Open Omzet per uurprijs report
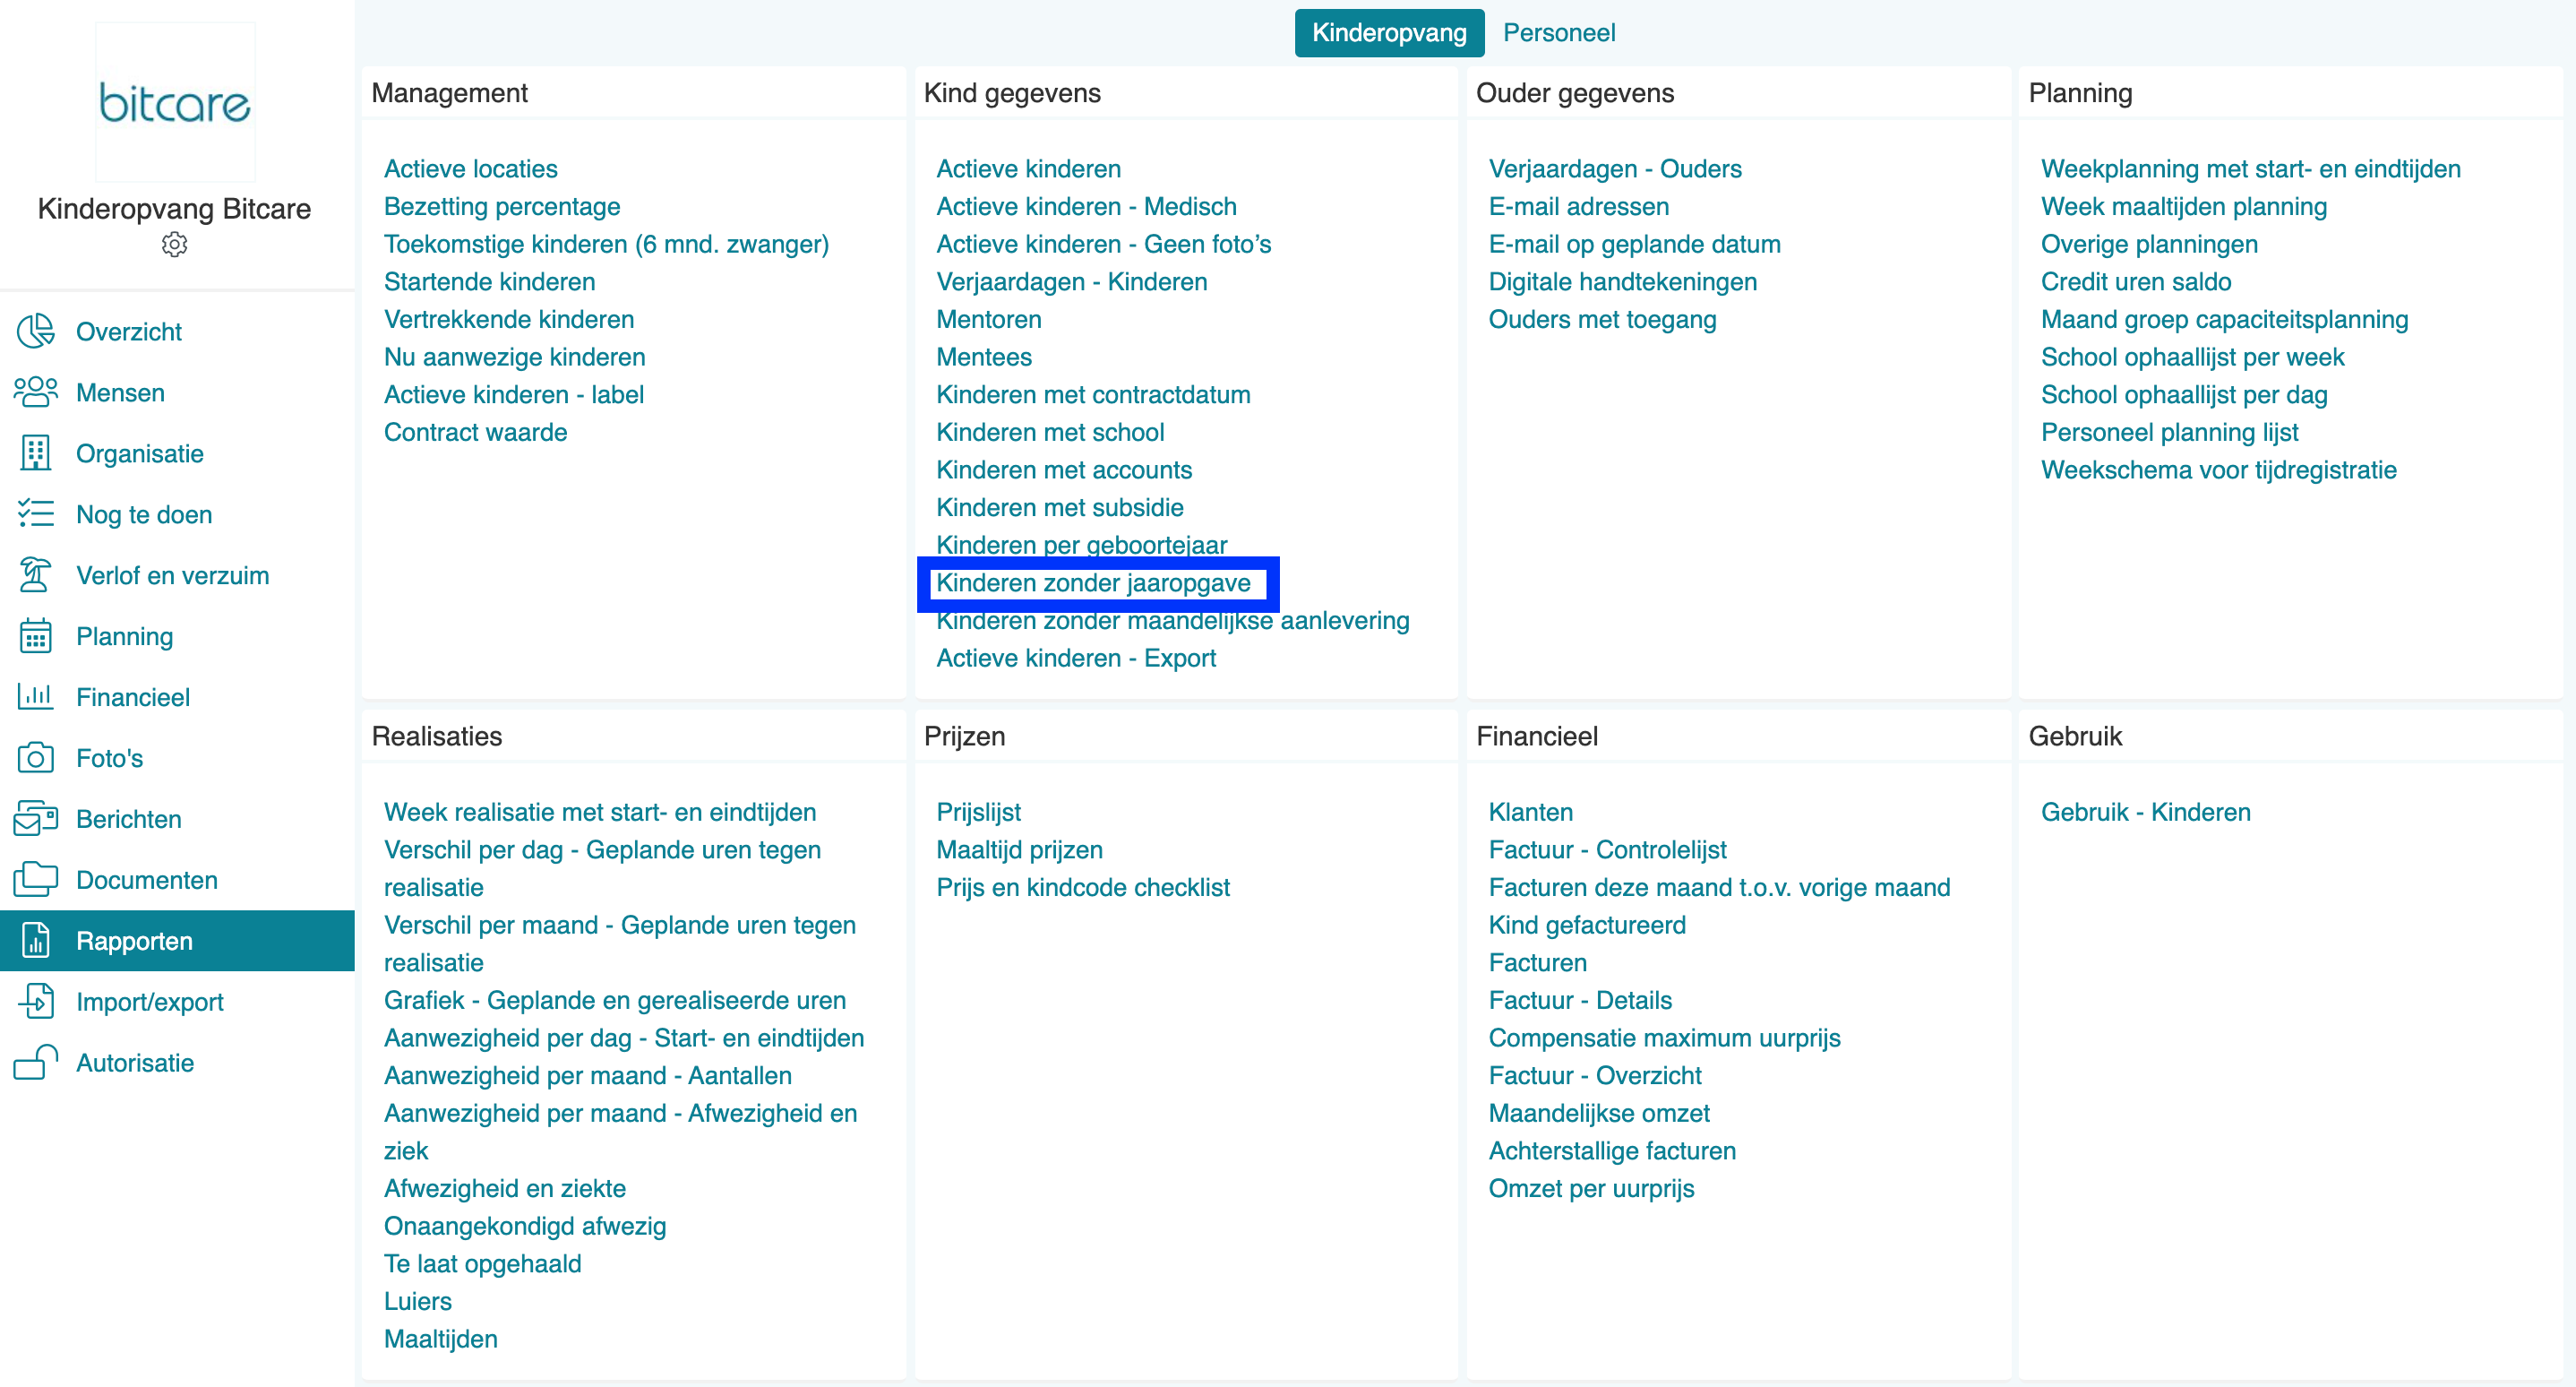Image resolution: width=2576 pixels, height=1387 pixels. pyautogui.click(x=1592, y=1189)
